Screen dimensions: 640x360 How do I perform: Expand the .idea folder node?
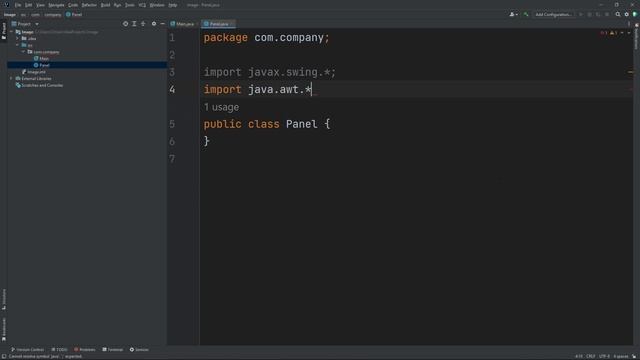[18, 38]
